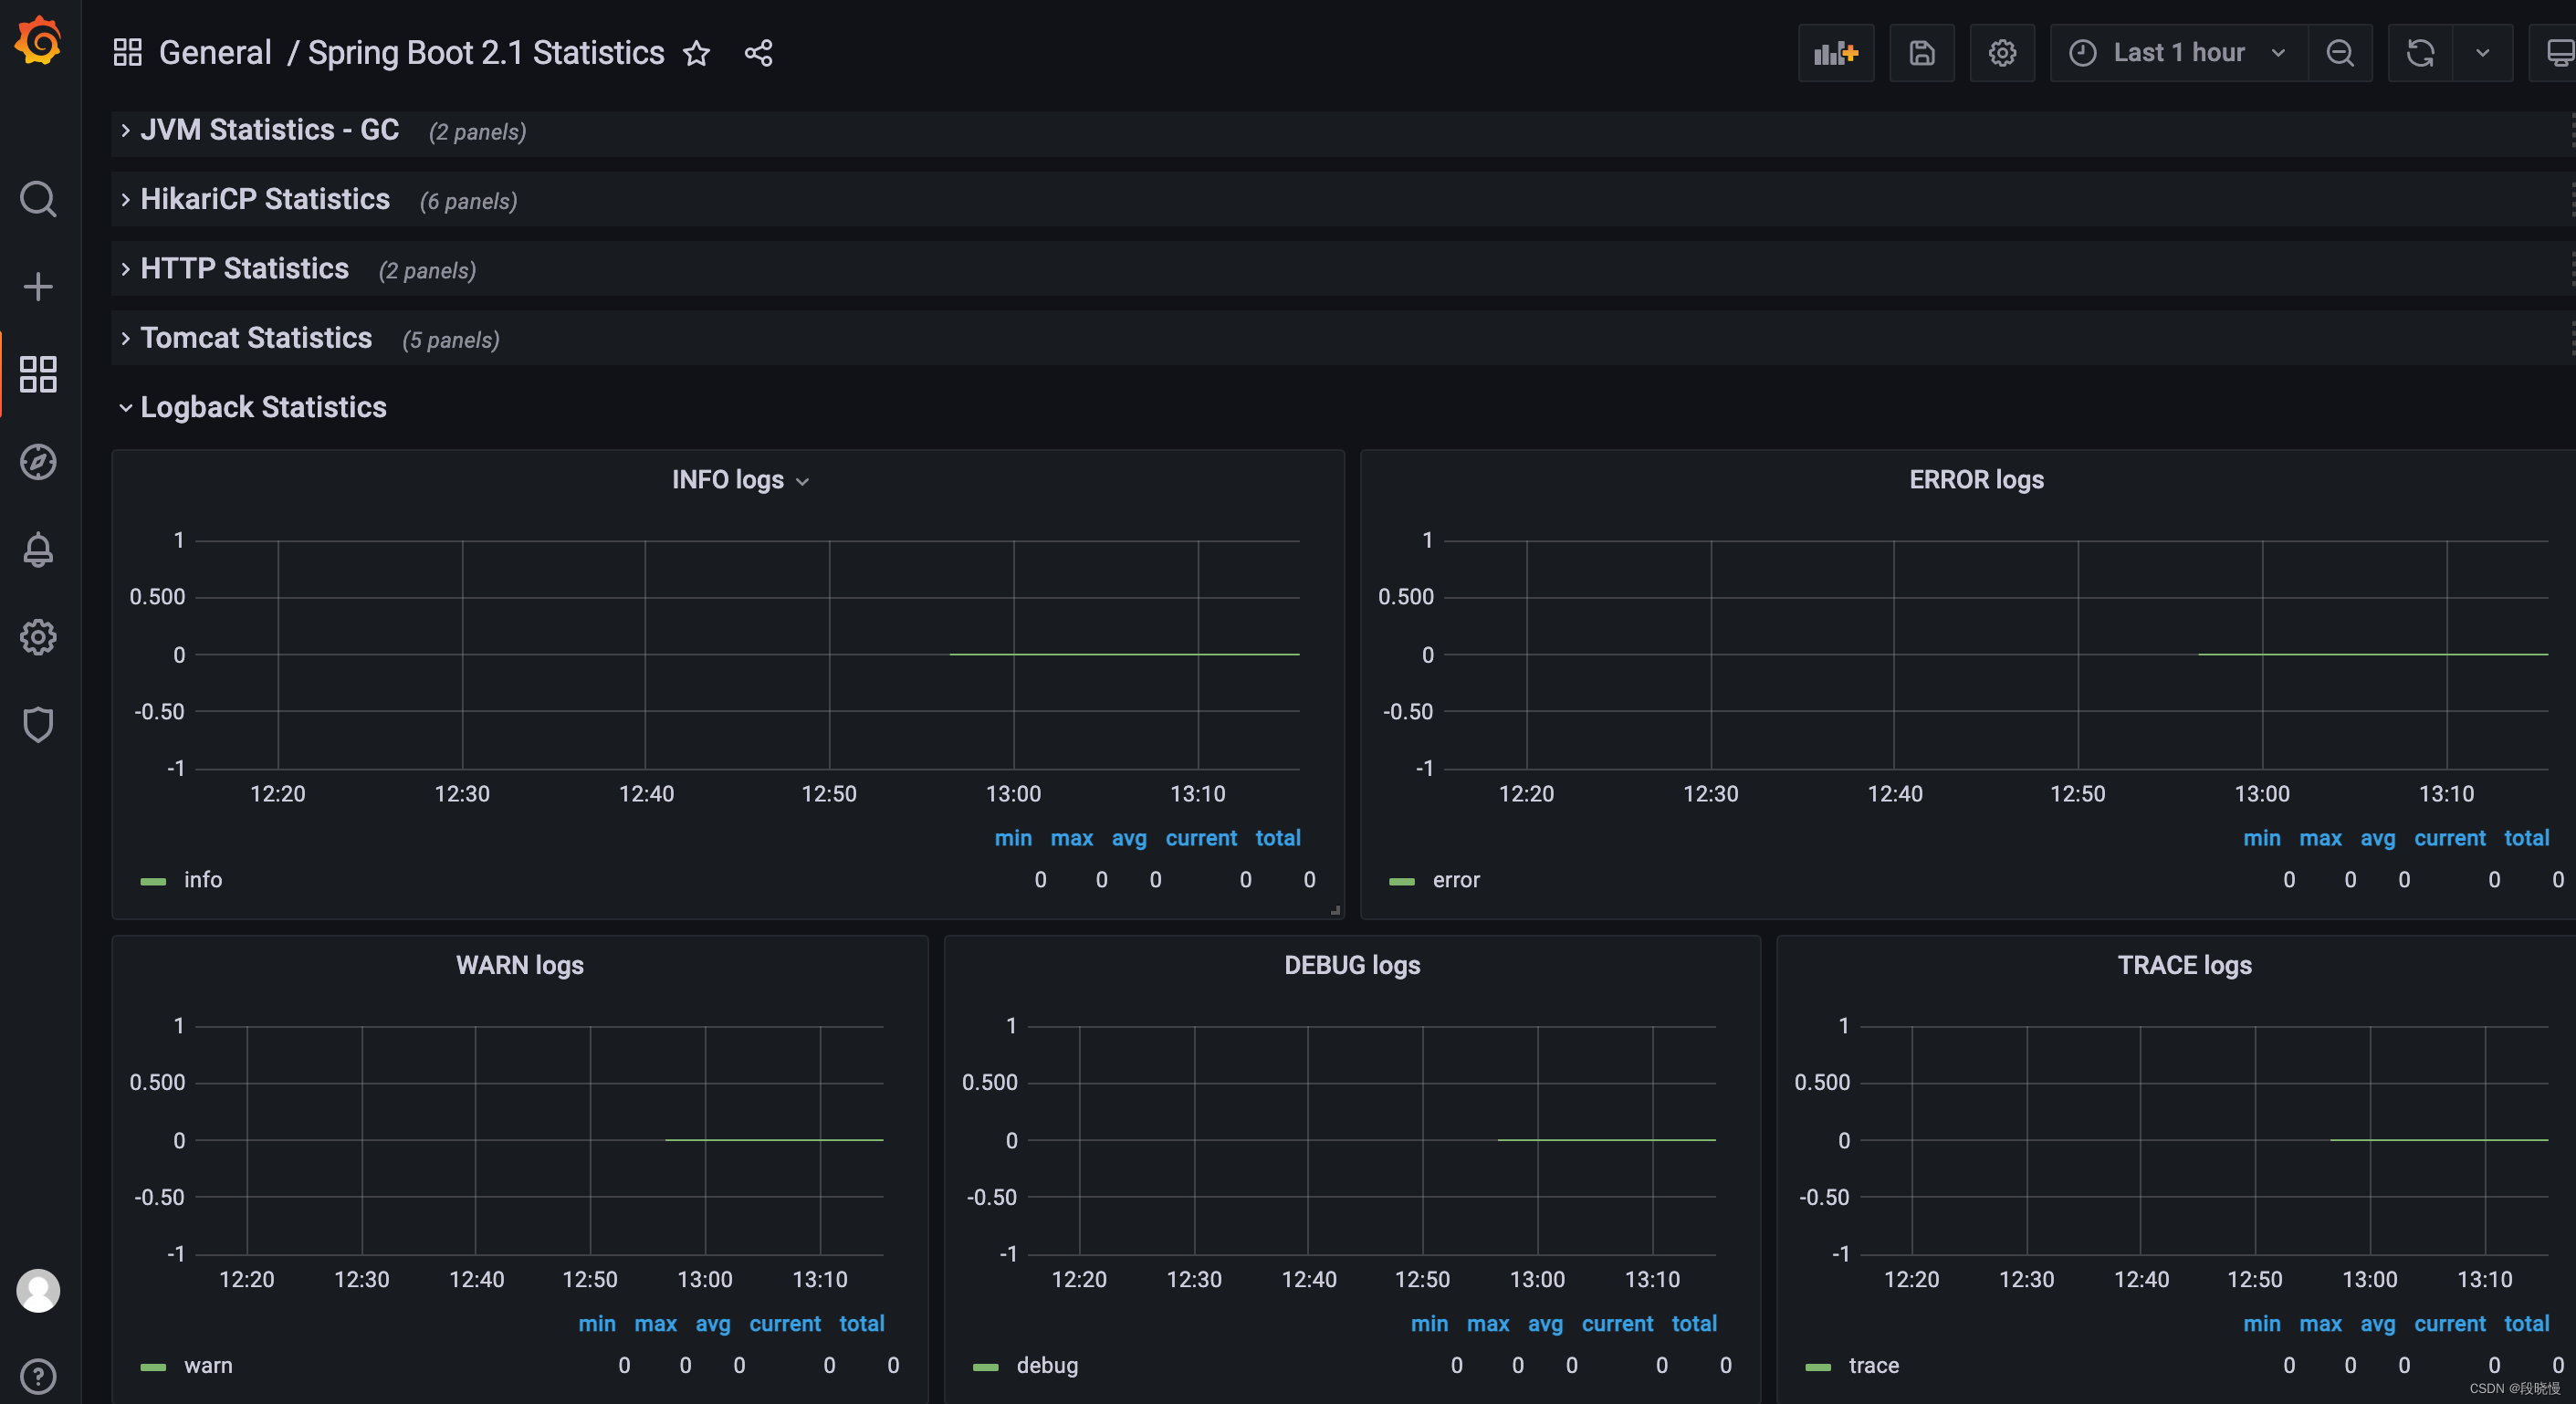Expand the JVM Statistics - GC row
Image resolution: width=2576 pixels, height=1404 pixels.
coord(269,130)
